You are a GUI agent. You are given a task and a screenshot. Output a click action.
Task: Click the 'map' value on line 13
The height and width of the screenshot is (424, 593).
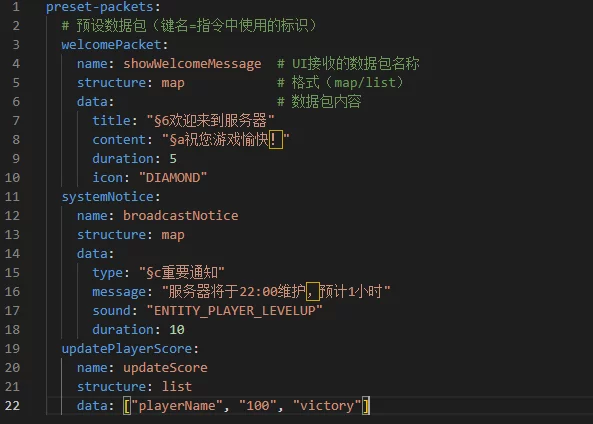tap(173, 235)
